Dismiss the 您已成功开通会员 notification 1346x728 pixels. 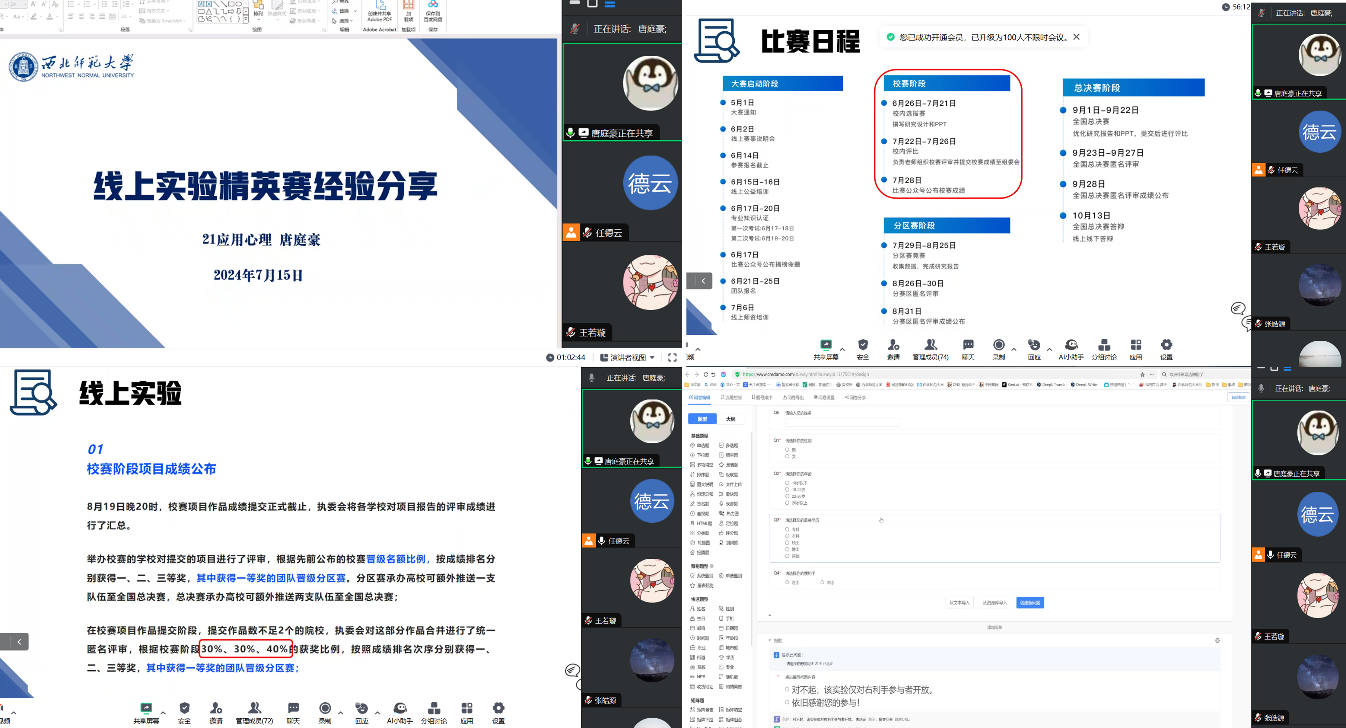point(1076,38)
